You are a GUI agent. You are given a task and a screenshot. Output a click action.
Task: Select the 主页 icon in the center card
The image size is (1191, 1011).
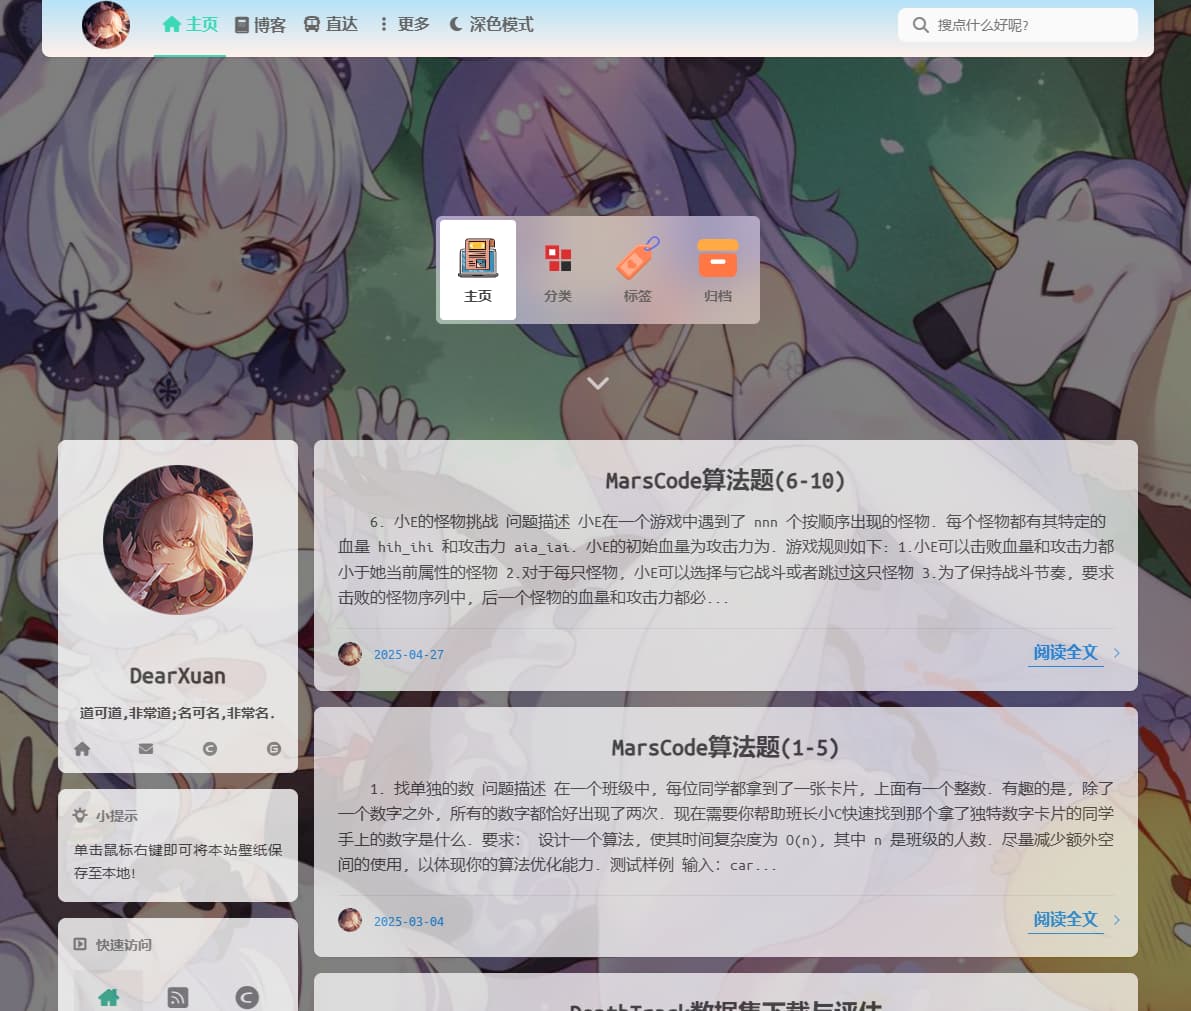tap(478, 258)
